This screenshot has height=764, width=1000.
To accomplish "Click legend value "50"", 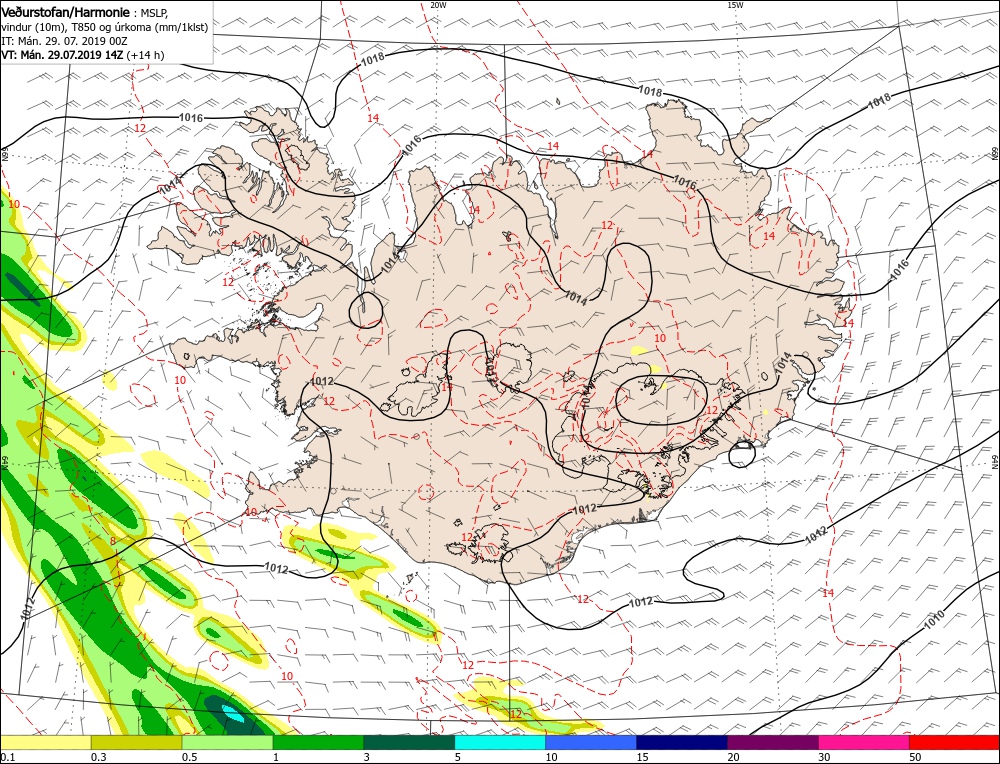I will [x=915, y=757].
